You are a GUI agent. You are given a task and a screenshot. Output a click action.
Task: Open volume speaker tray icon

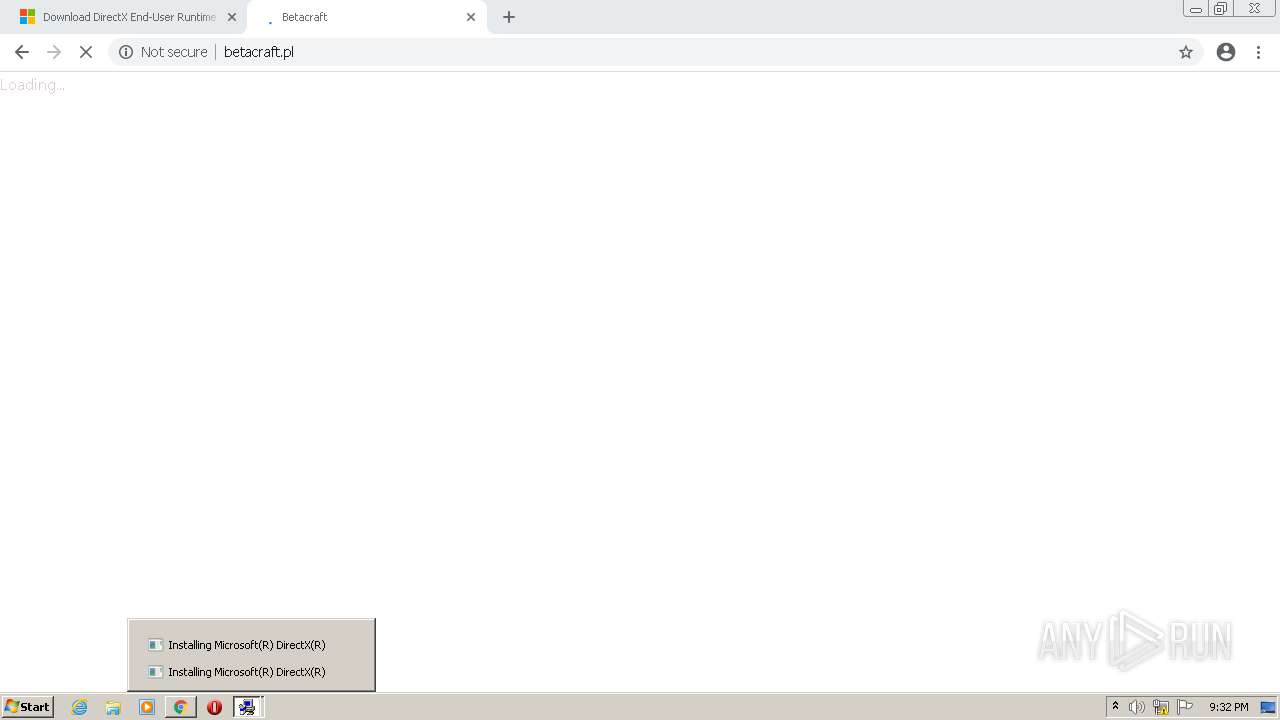pyautogui.click(x=1136, y=707)
